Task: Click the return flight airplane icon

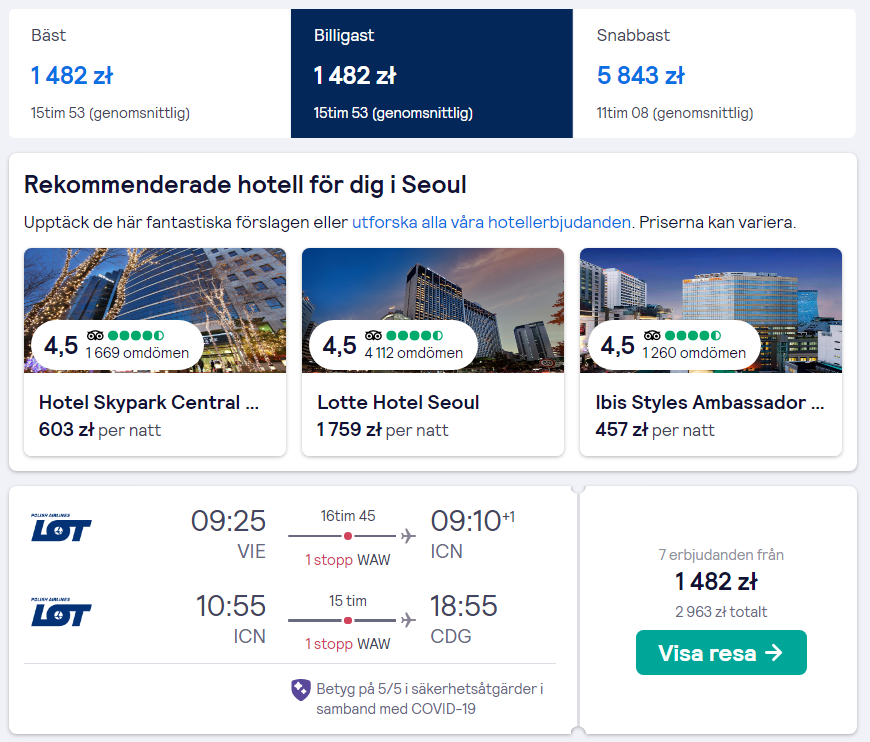Action: (x=408, y=620)
